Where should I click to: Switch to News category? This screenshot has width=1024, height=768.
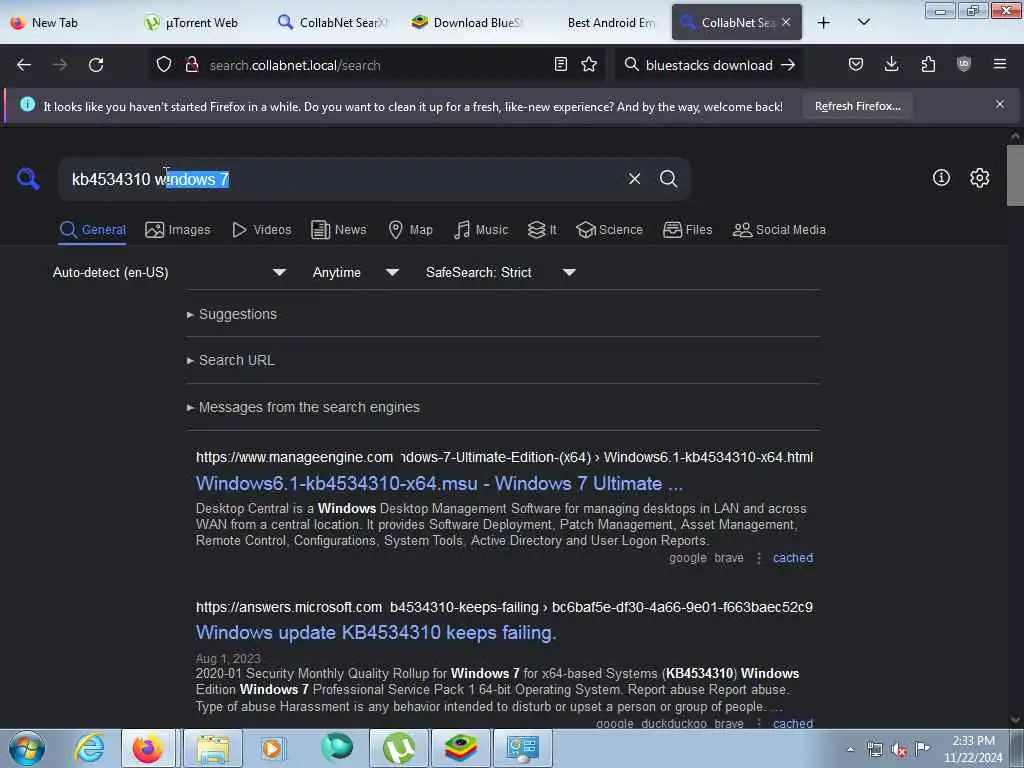[x=338, y=230]
